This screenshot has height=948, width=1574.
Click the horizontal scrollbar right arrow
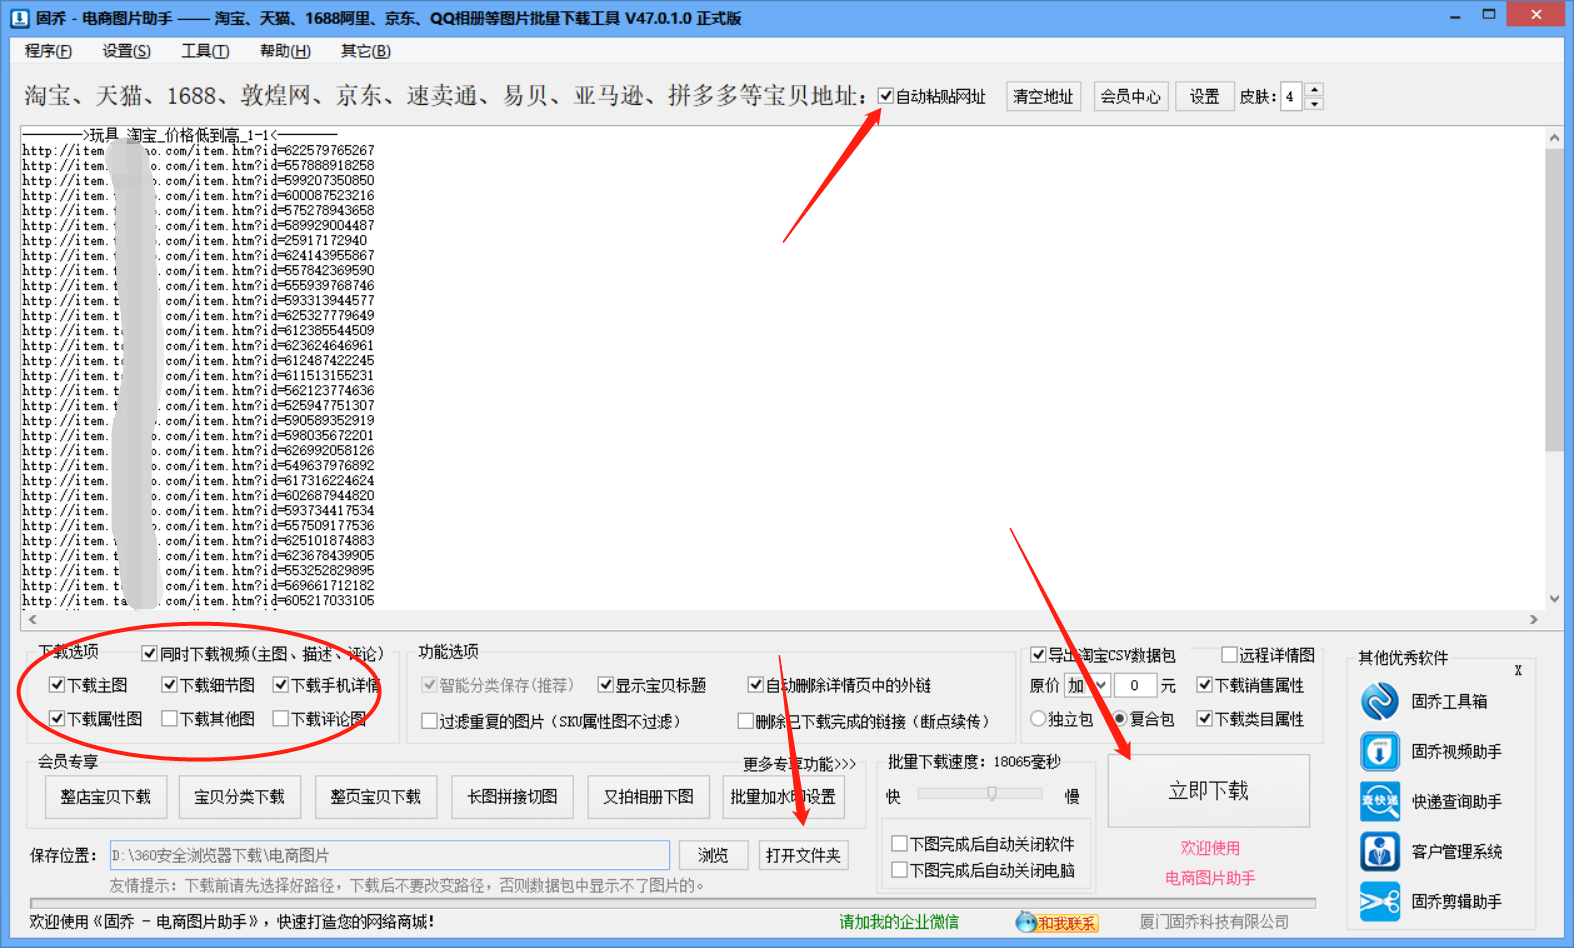(1534, 620)
